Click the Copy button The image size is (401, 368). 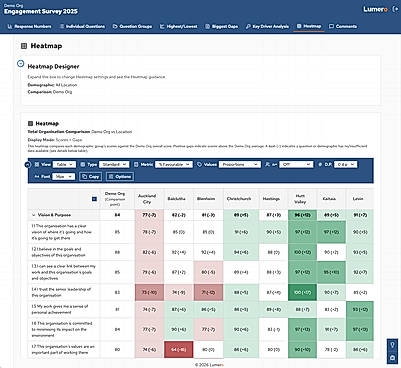click(x=91, y=177)
